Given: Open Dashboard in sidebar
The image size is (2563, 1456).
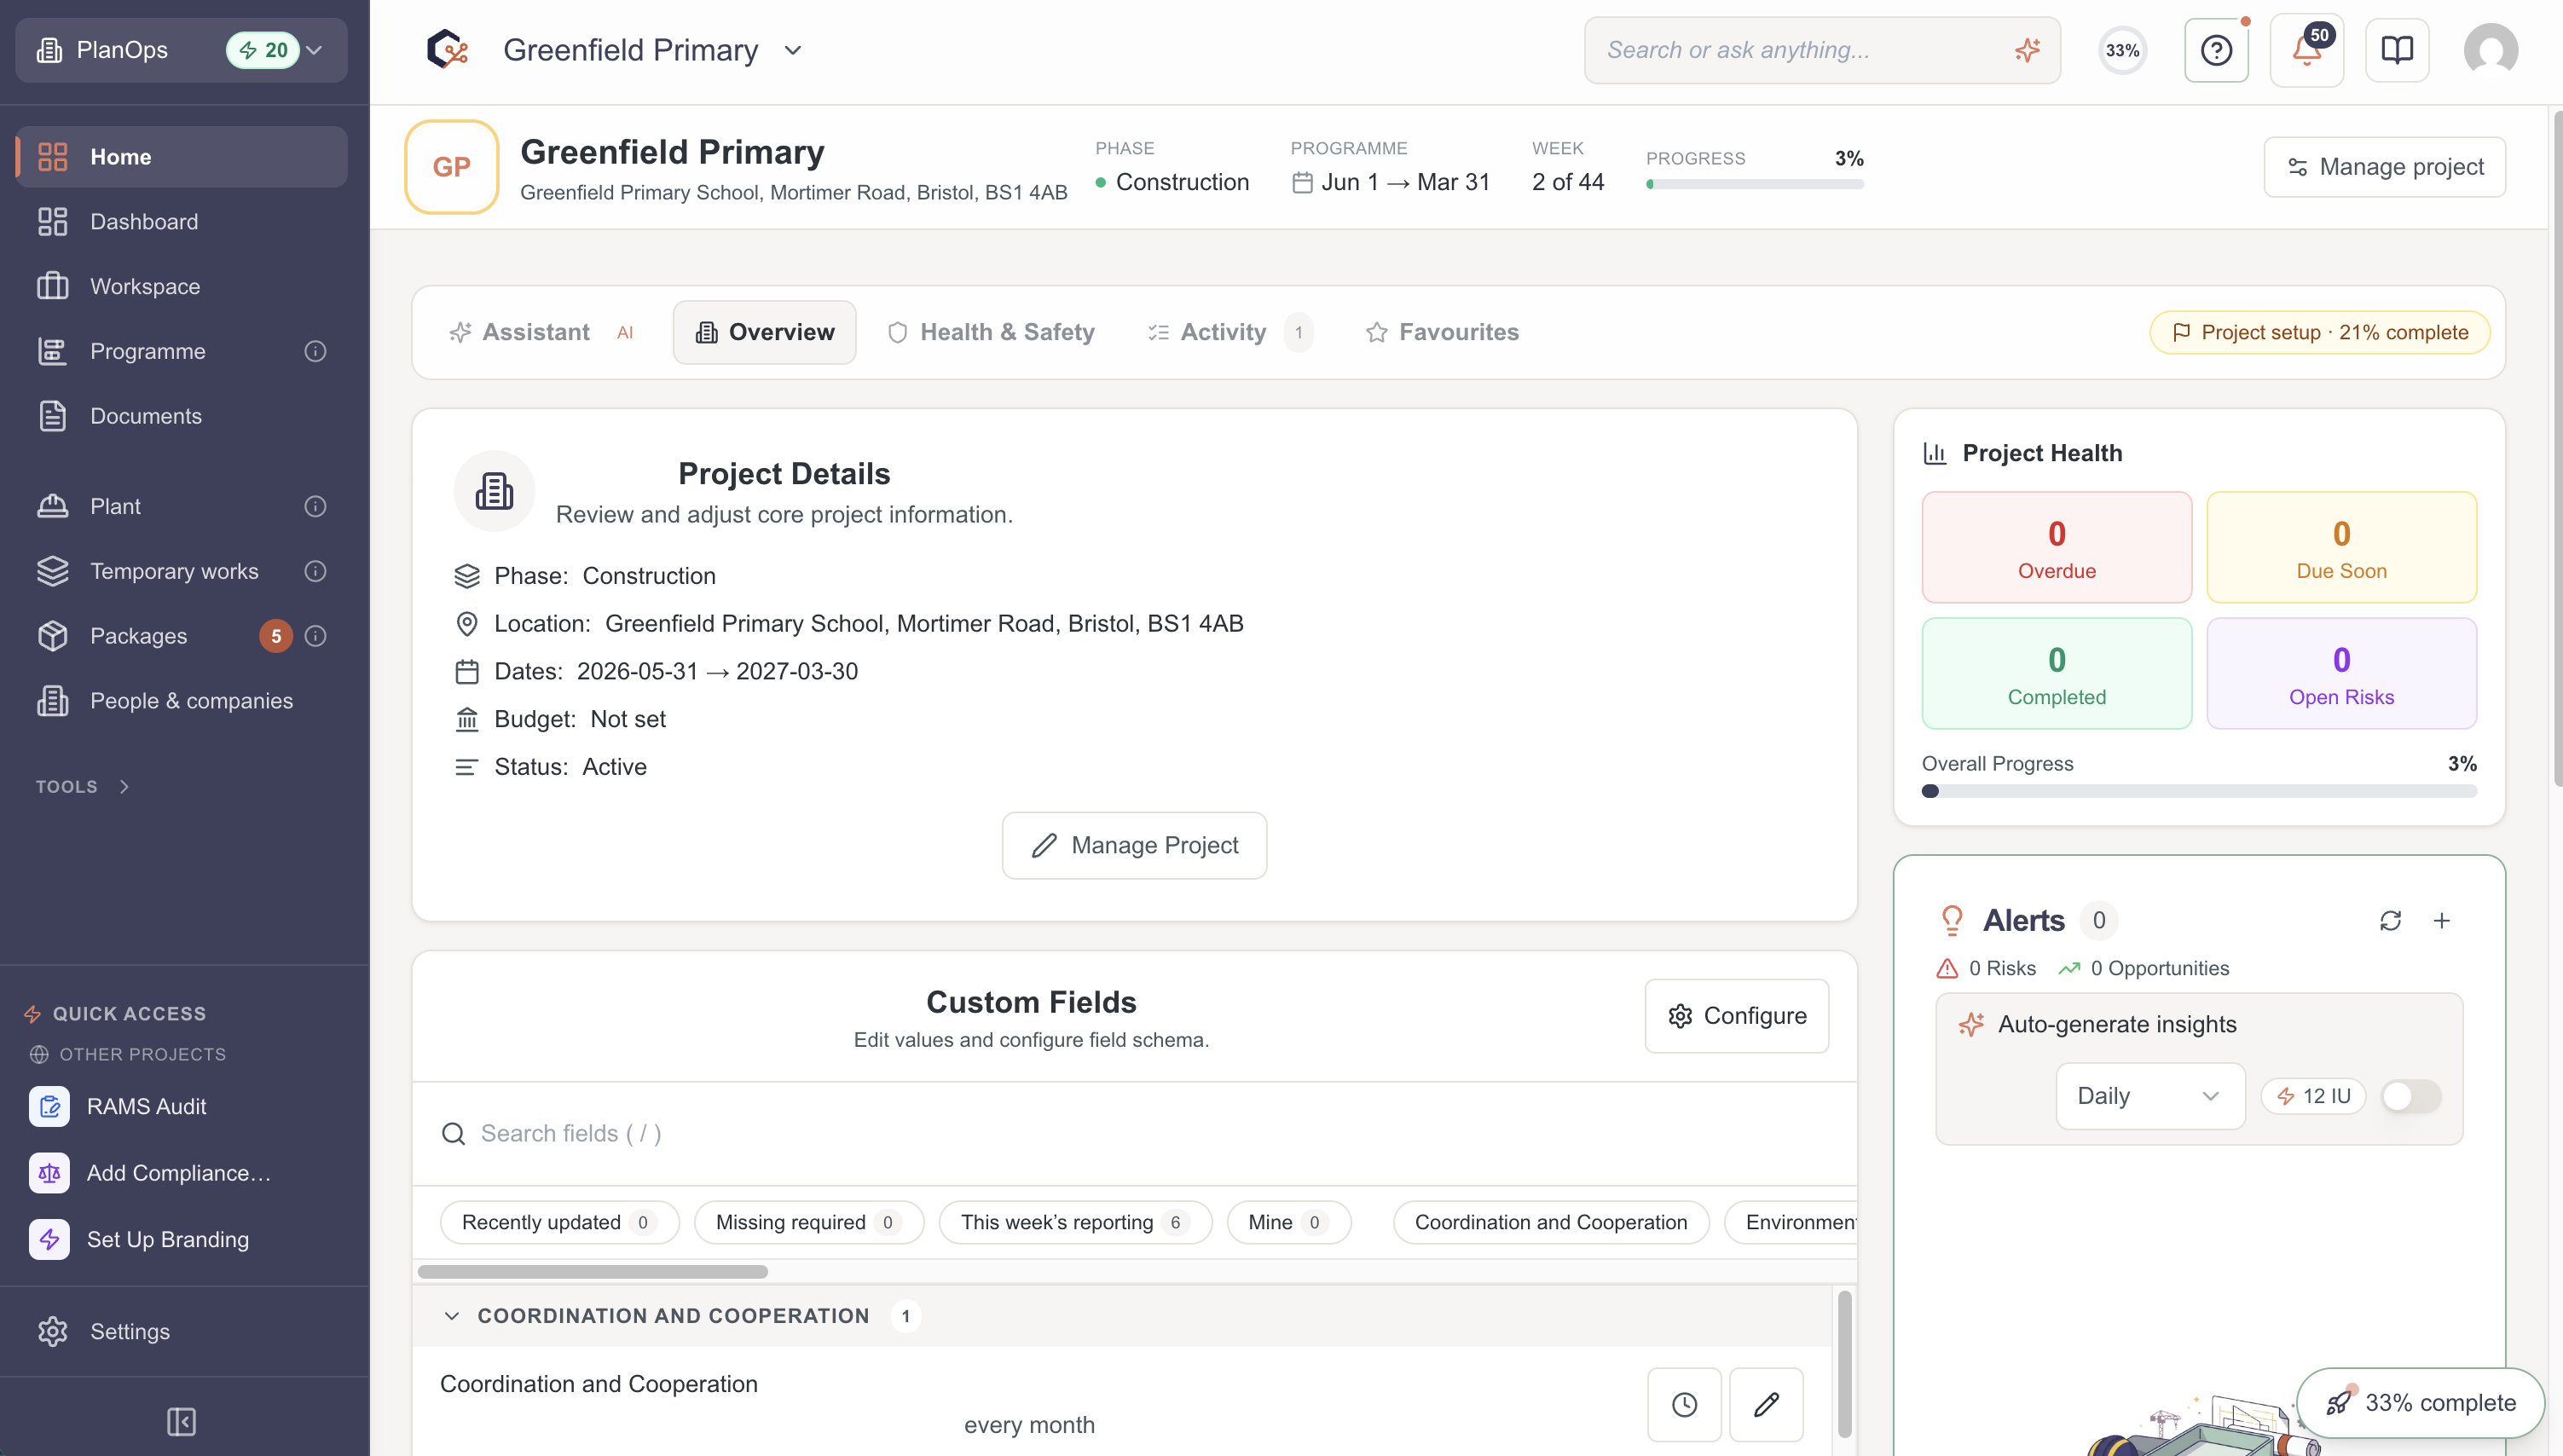Looking at the screenshot, I should point(181,222).
